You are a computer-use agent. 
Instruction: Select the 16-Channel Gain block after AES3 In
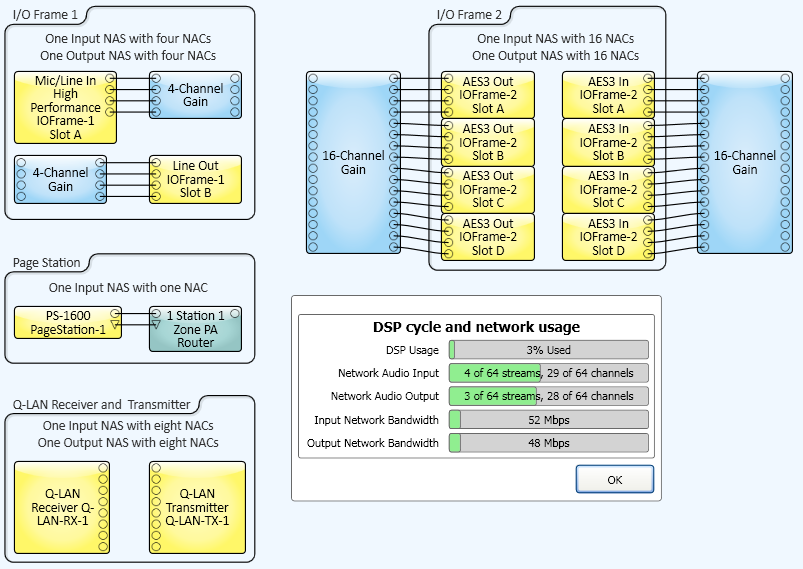pyautogui.click(x=745, y=162)
